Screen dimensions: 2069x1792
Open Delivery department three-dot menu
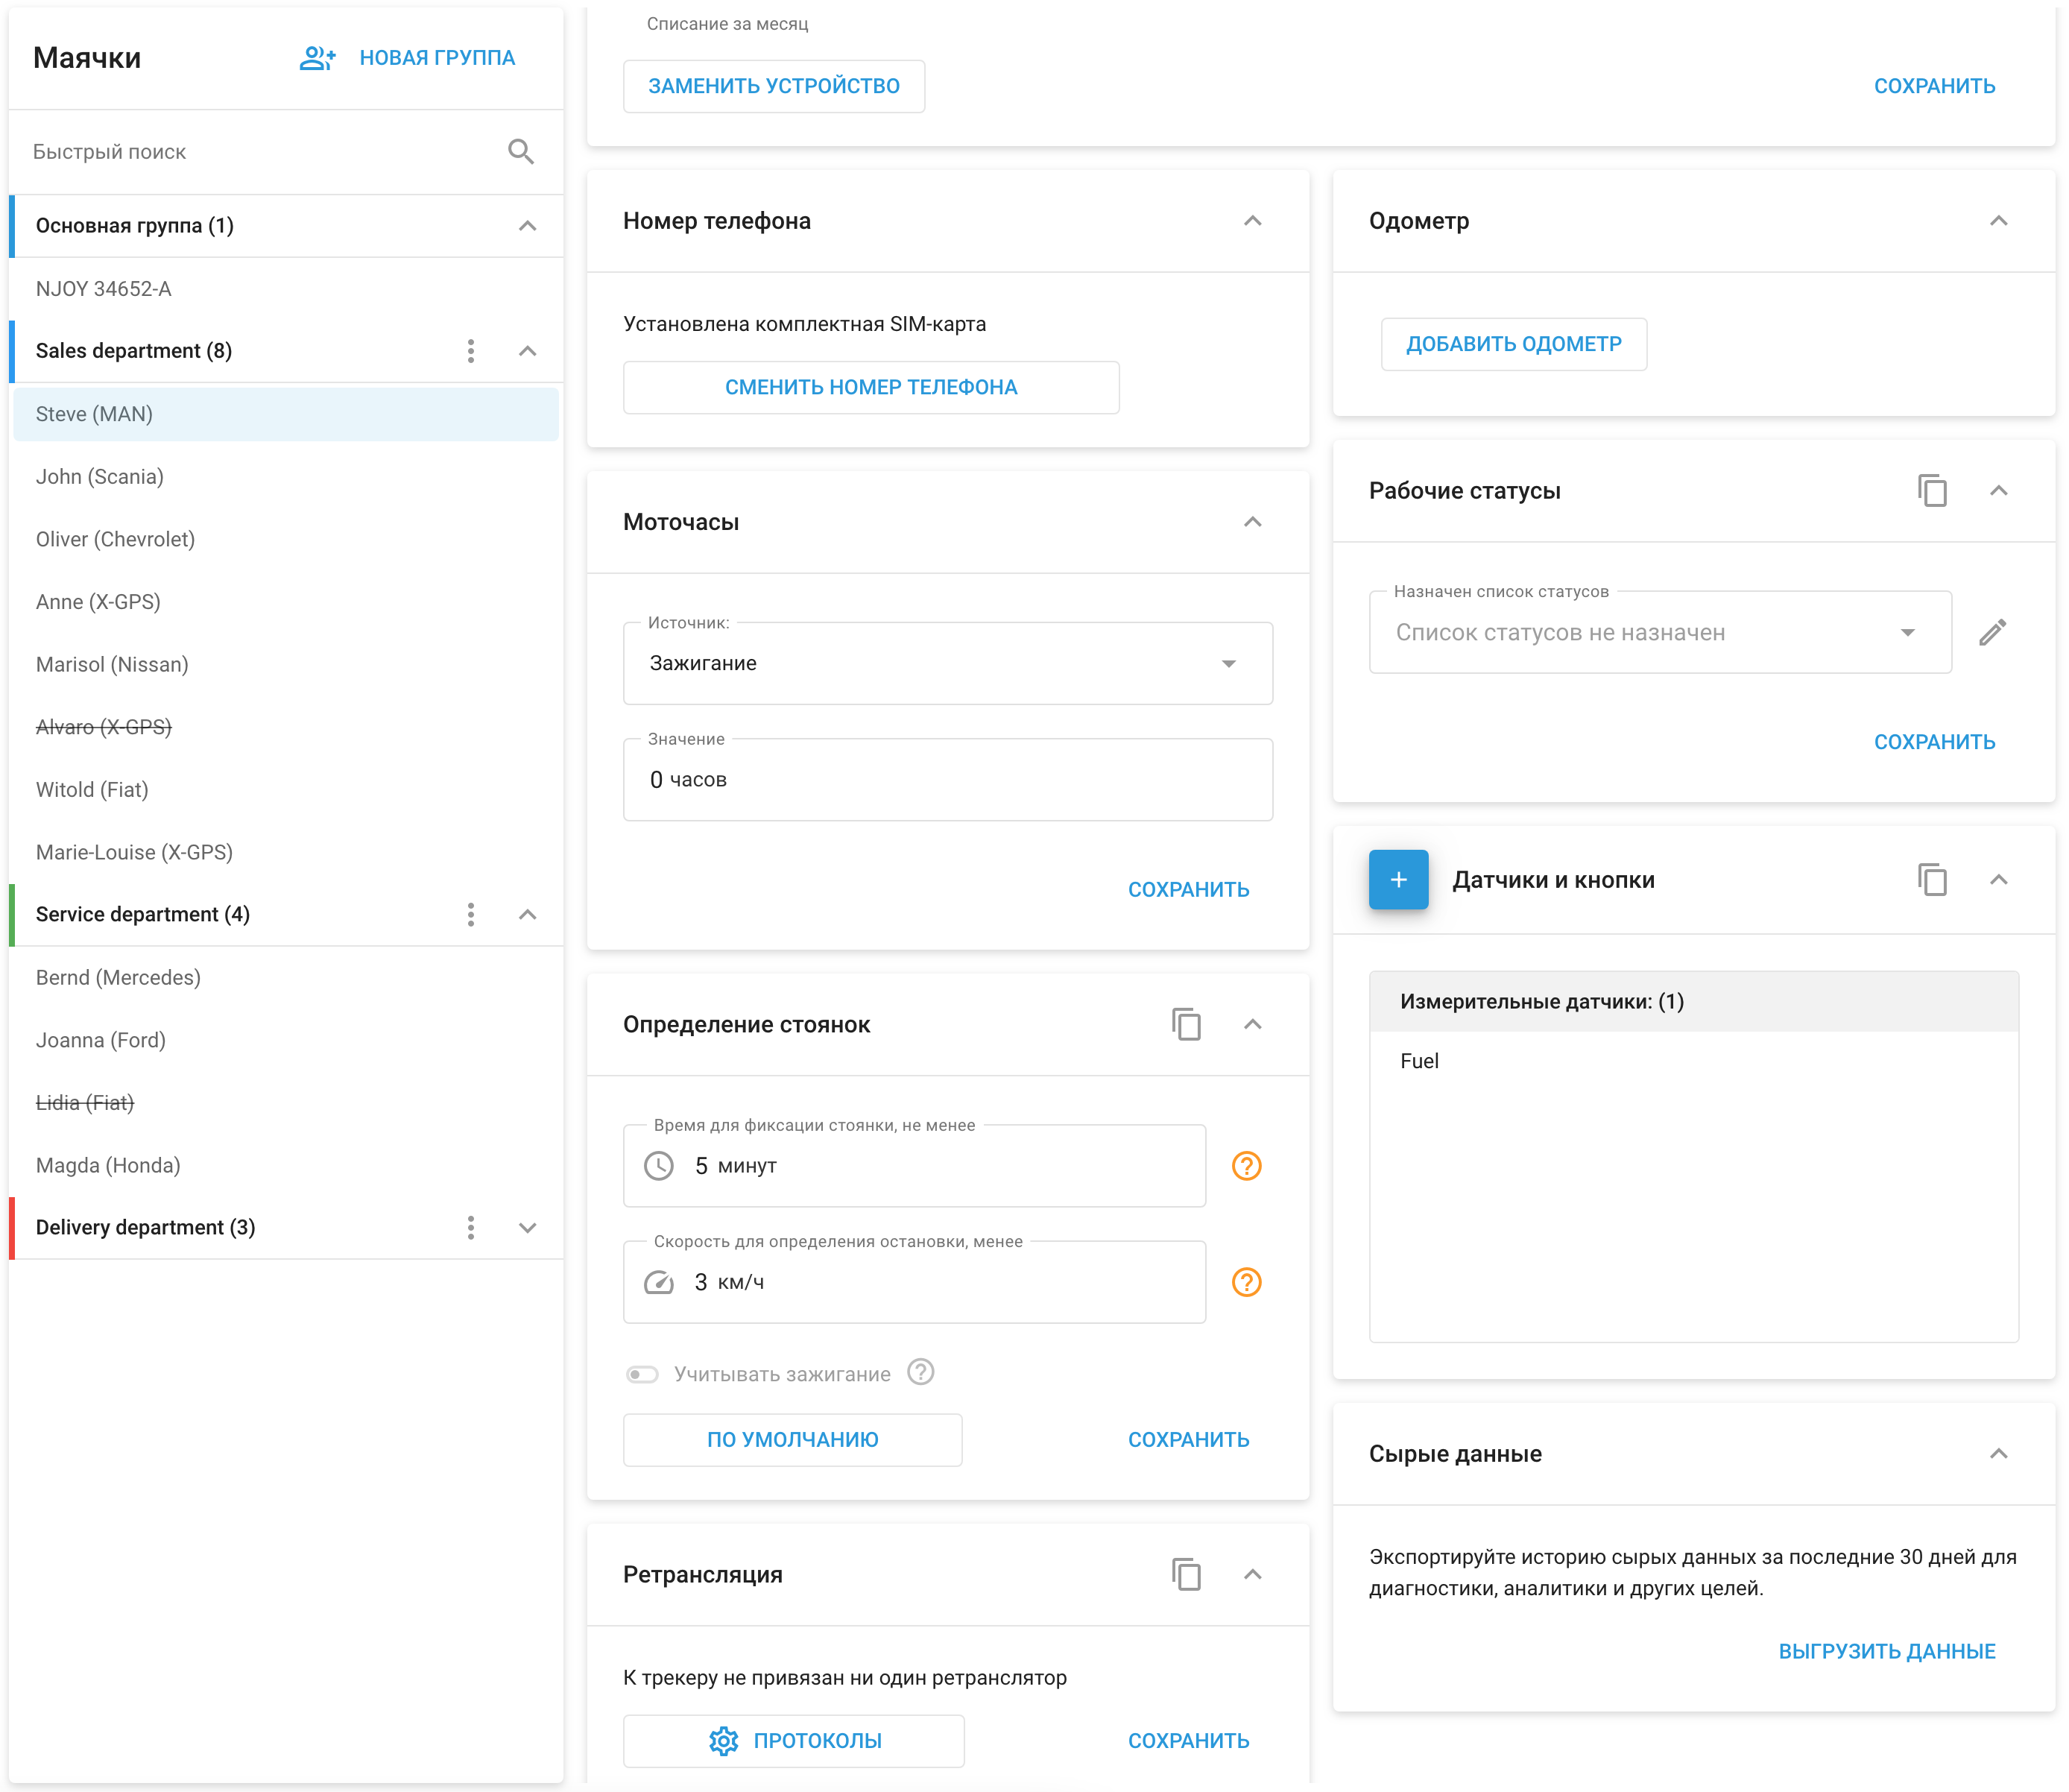point(470,1228)
